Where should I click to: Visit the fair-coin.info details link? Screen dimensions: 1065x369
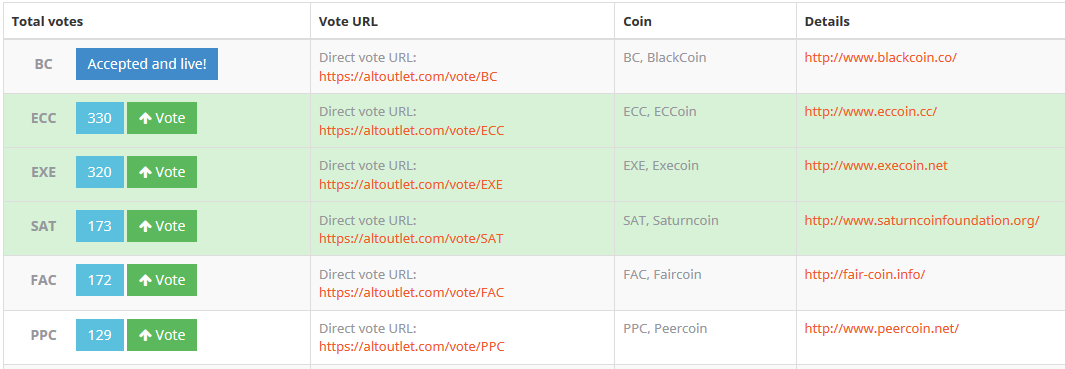[865, 275]
